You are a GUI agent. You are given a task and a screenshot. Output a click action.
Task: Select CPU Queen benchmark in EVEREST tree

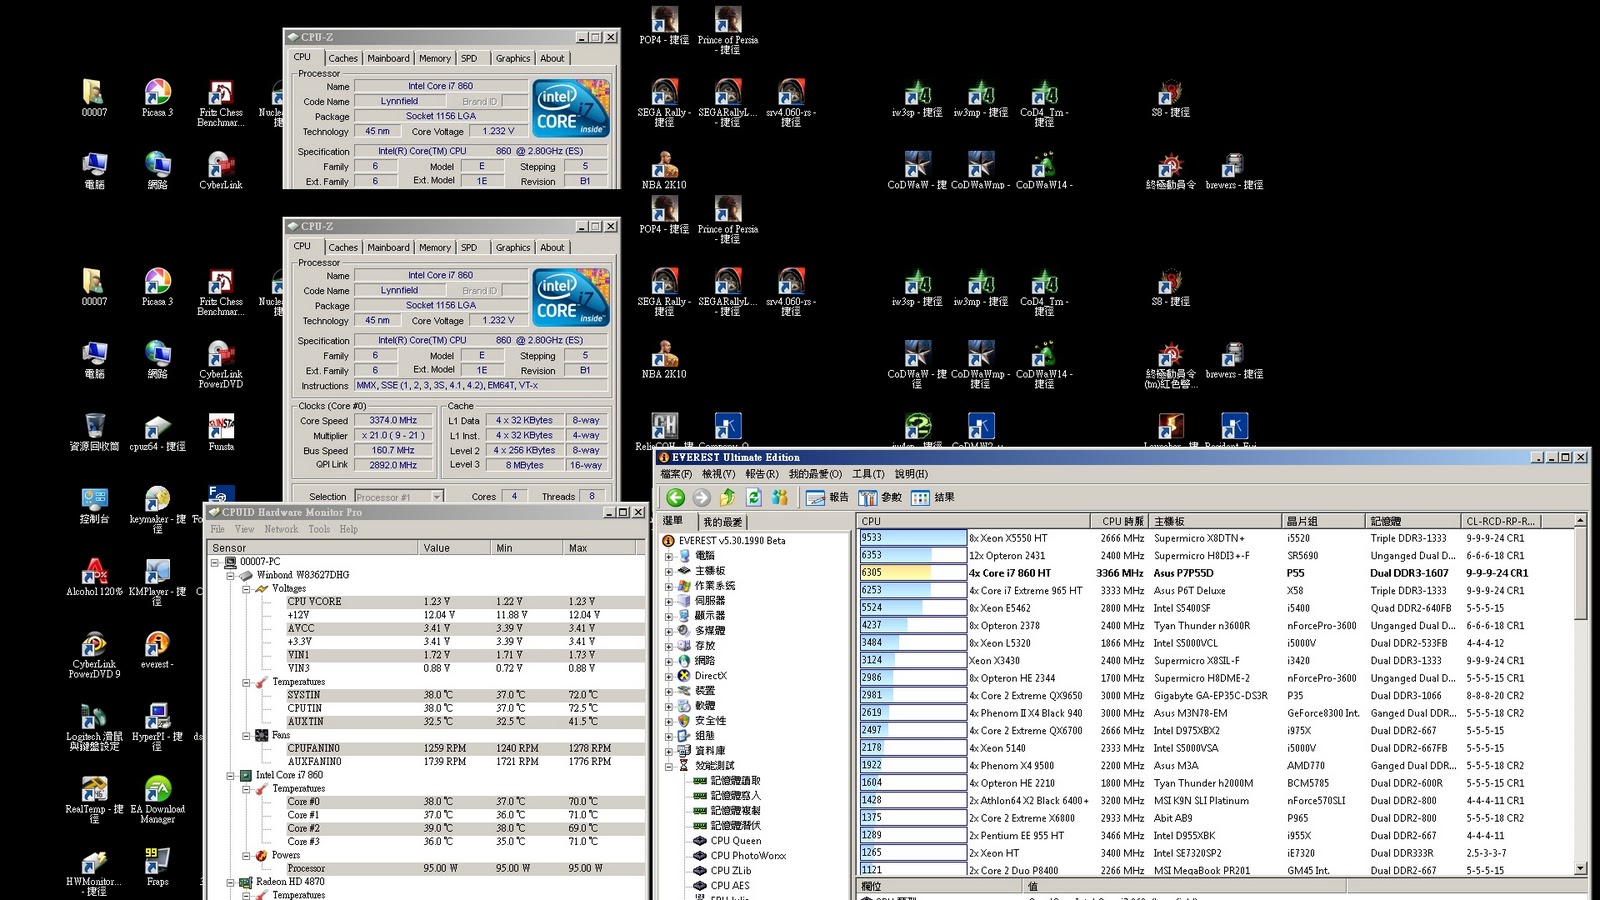coord(735,841)
